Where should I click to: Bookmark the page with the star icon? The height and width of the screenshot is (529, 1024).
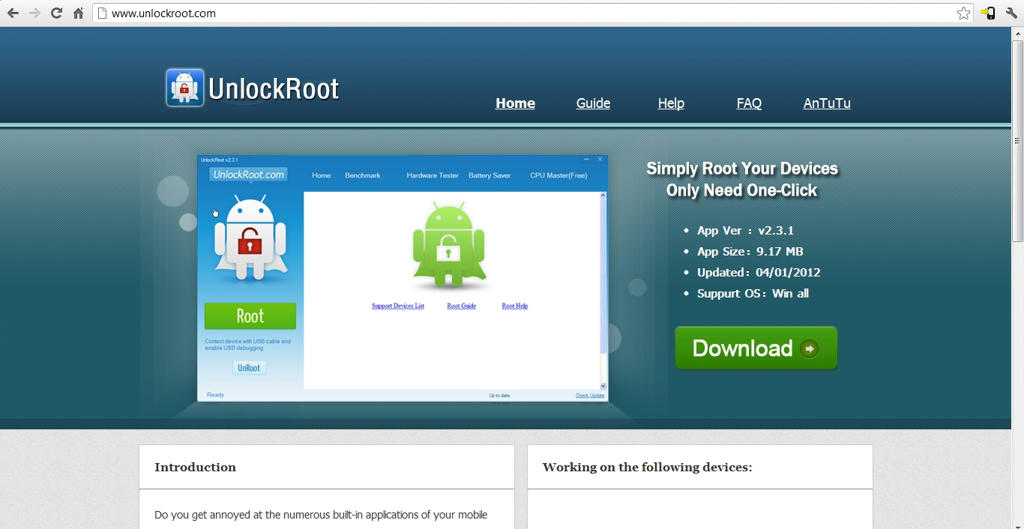(x=963, y=13)
